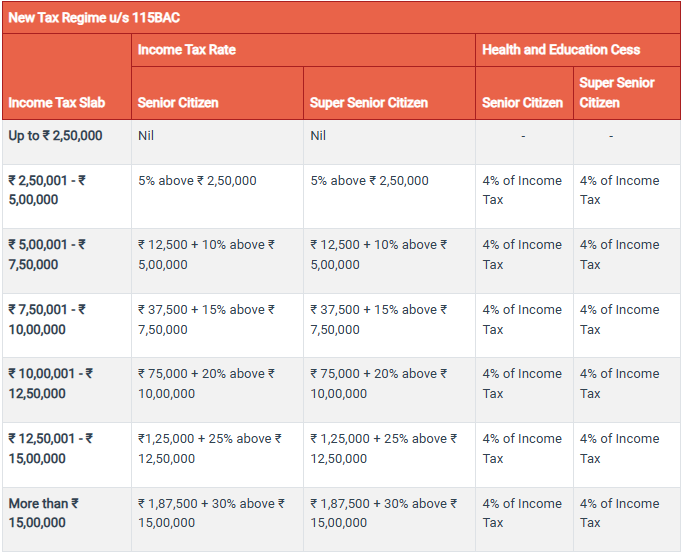Image resolution: width=684 pixels, height=557 pixels.
Task: Click the More than ₹ 15,00,000 slab cell
Action: click(x=44, y=513)
